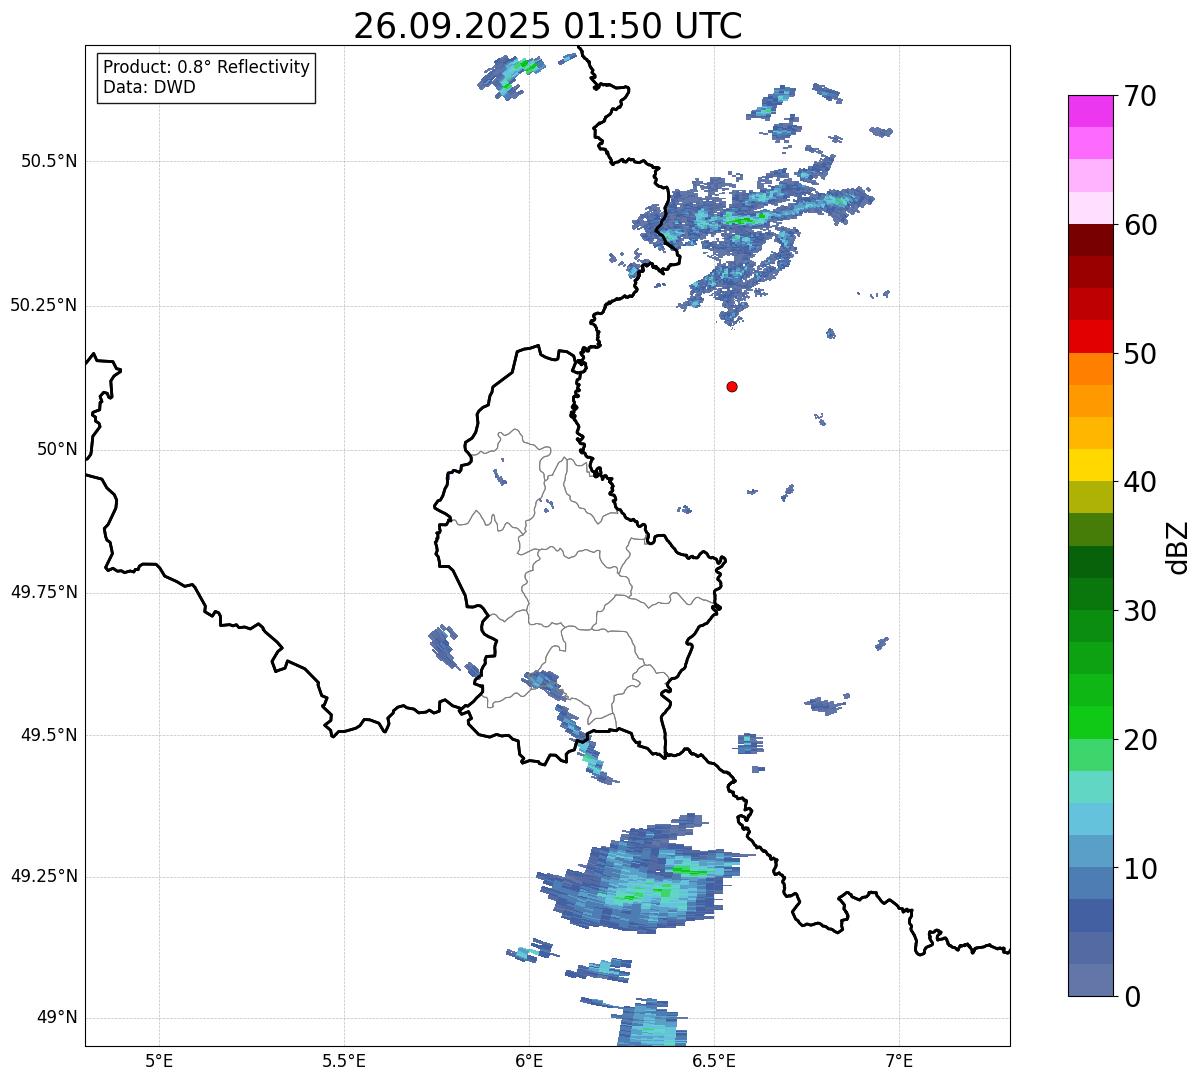The width and height of the screenshot is (1202, 1081).
Task: Select the 49°N latitude label
Action: tap(57, 1017)
